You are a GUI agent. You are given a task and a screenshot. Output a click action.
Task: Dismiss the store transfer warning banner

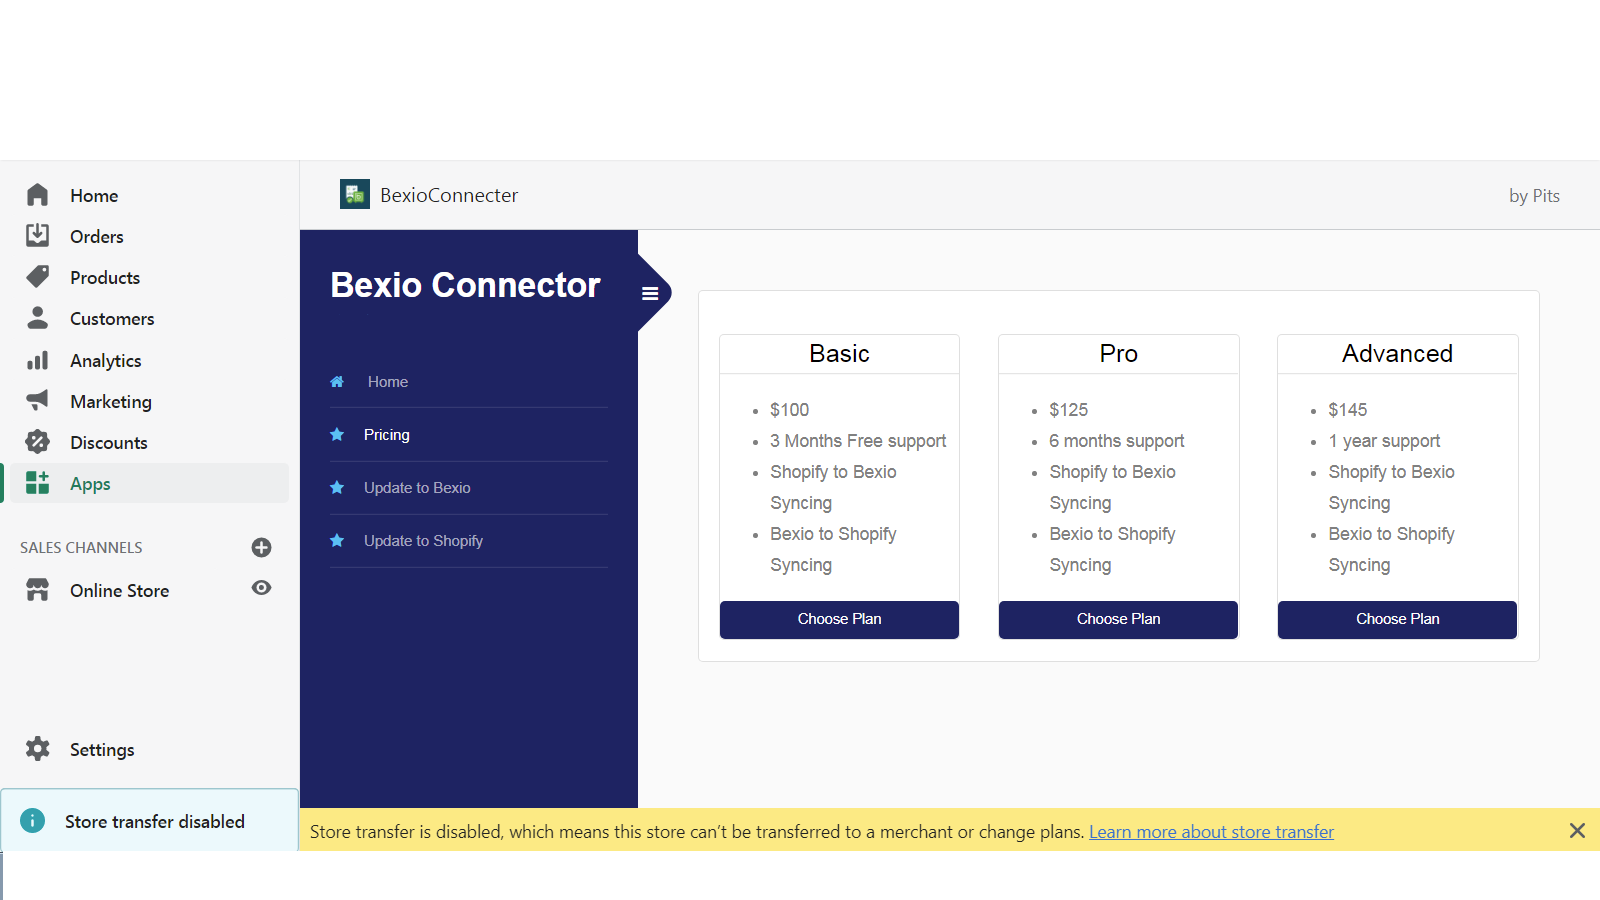1577,830
